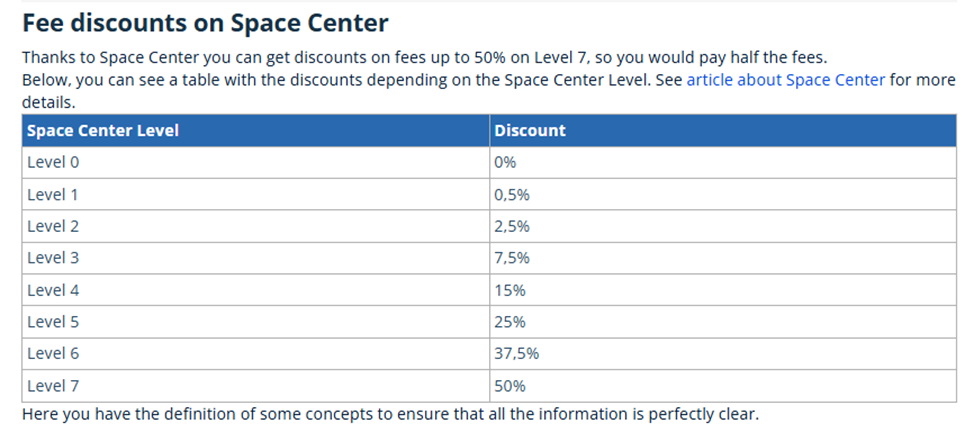Click the Fee discounts on Space Center heading
The width and height of the screenshot is (974, 432).
pos(205,22)
